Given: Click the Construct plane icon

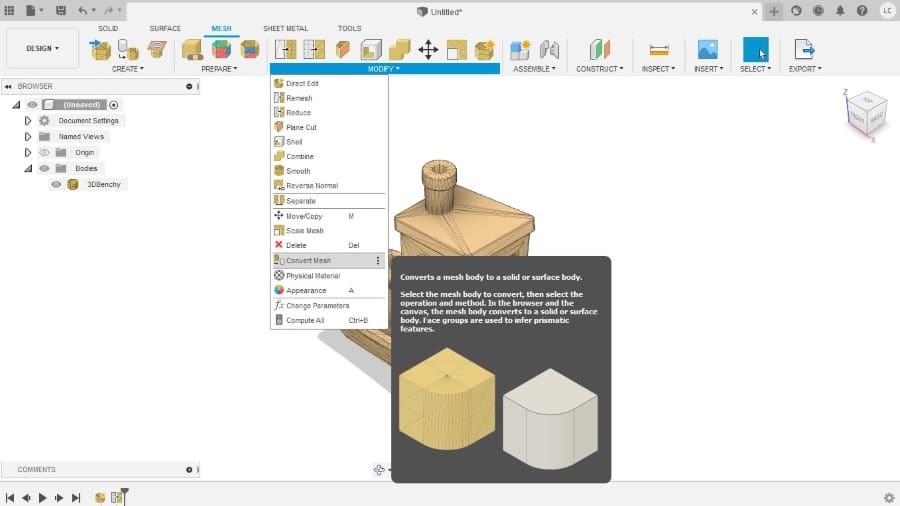Looking at the screenshot, I should coord(599,49).
